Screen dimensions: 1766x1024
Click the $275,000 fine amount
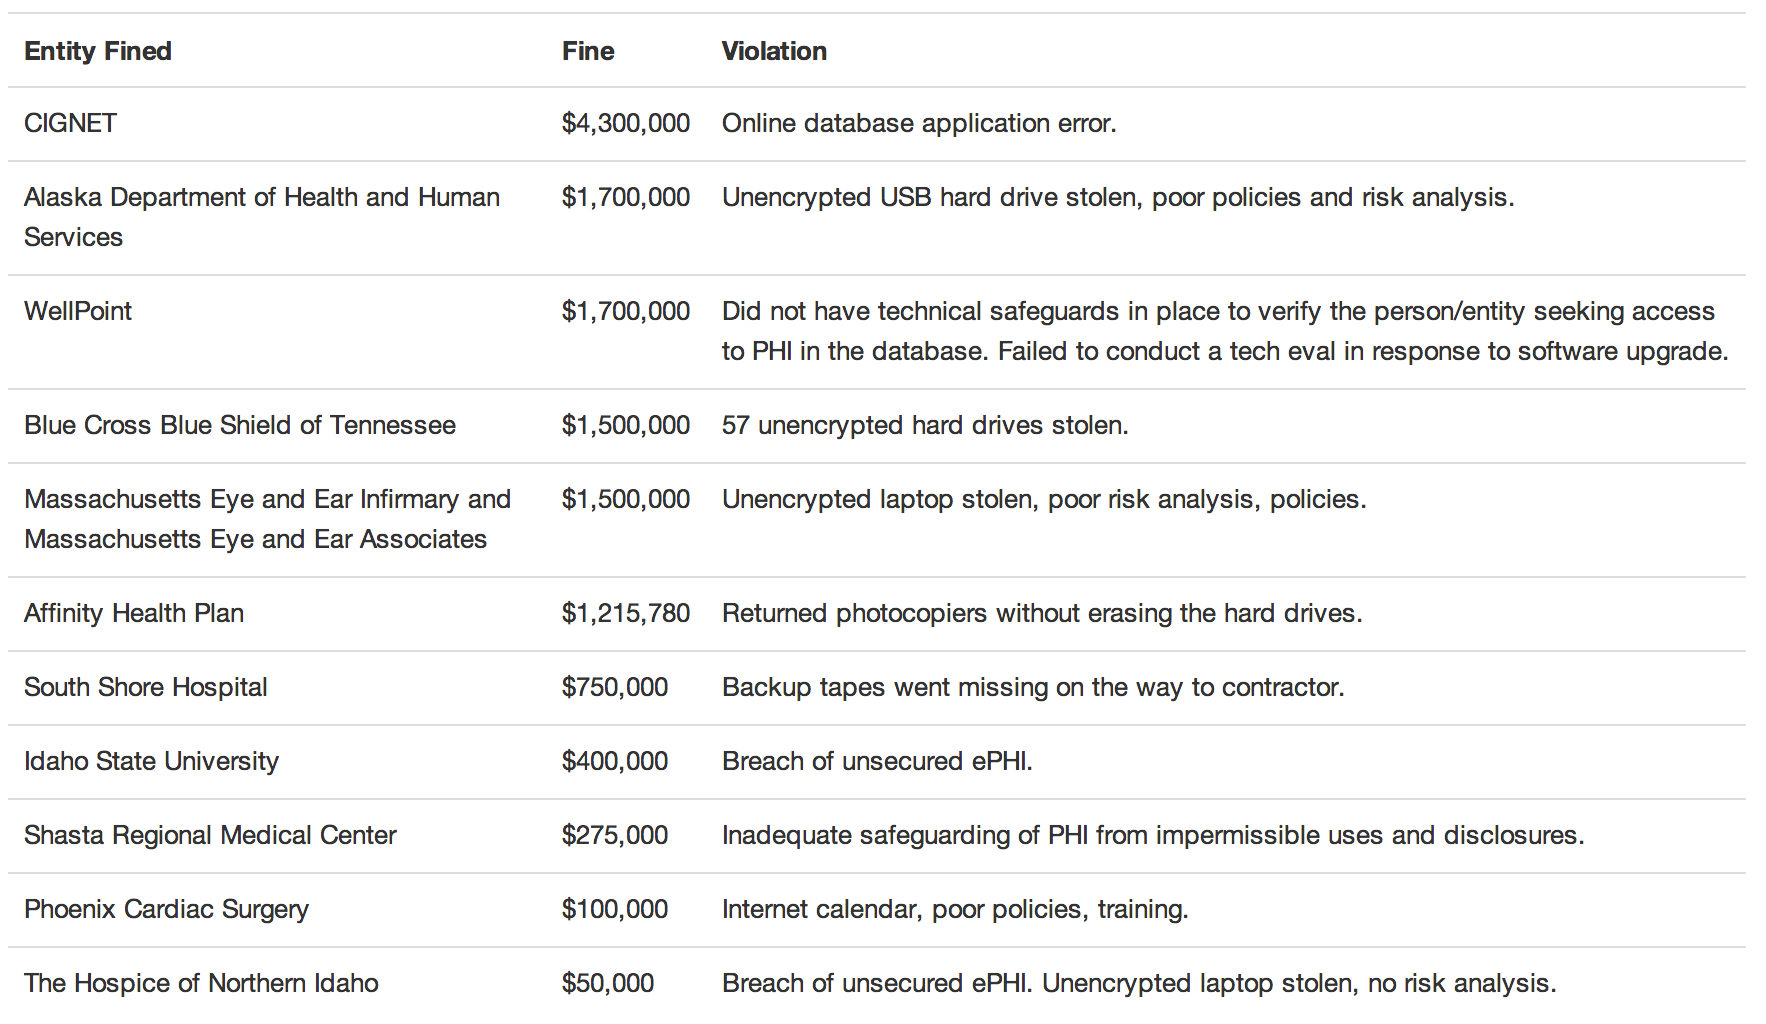tap(614, 835)
